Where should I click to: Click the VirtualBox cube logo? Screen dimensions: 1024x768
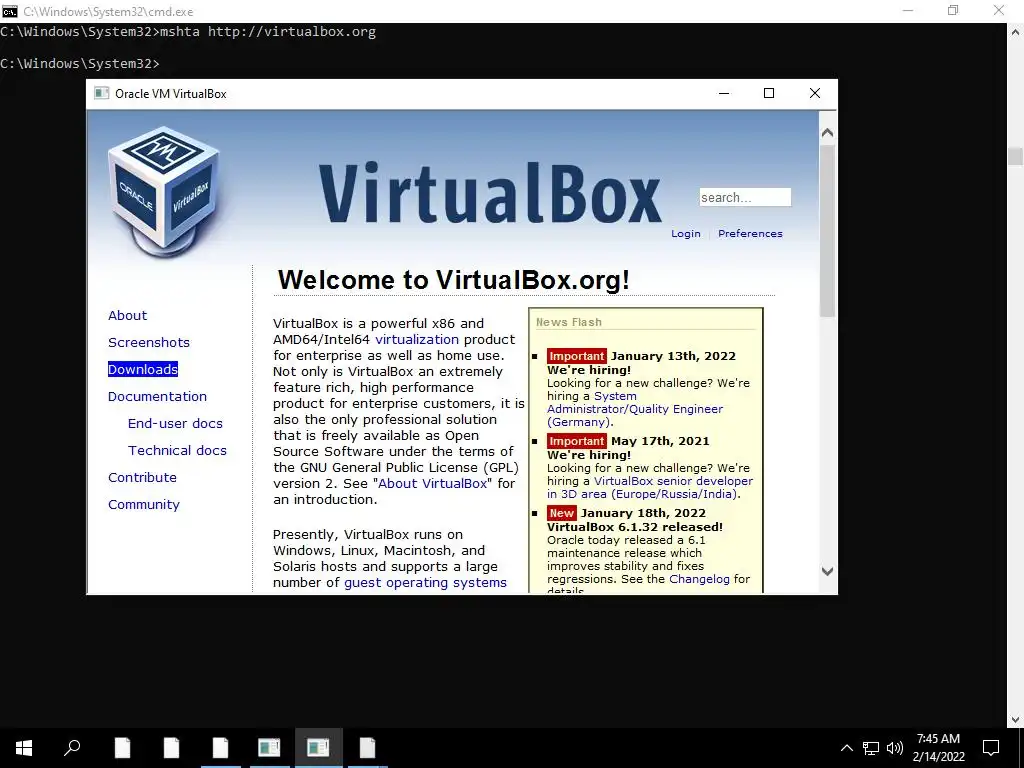tap(163, 191)
